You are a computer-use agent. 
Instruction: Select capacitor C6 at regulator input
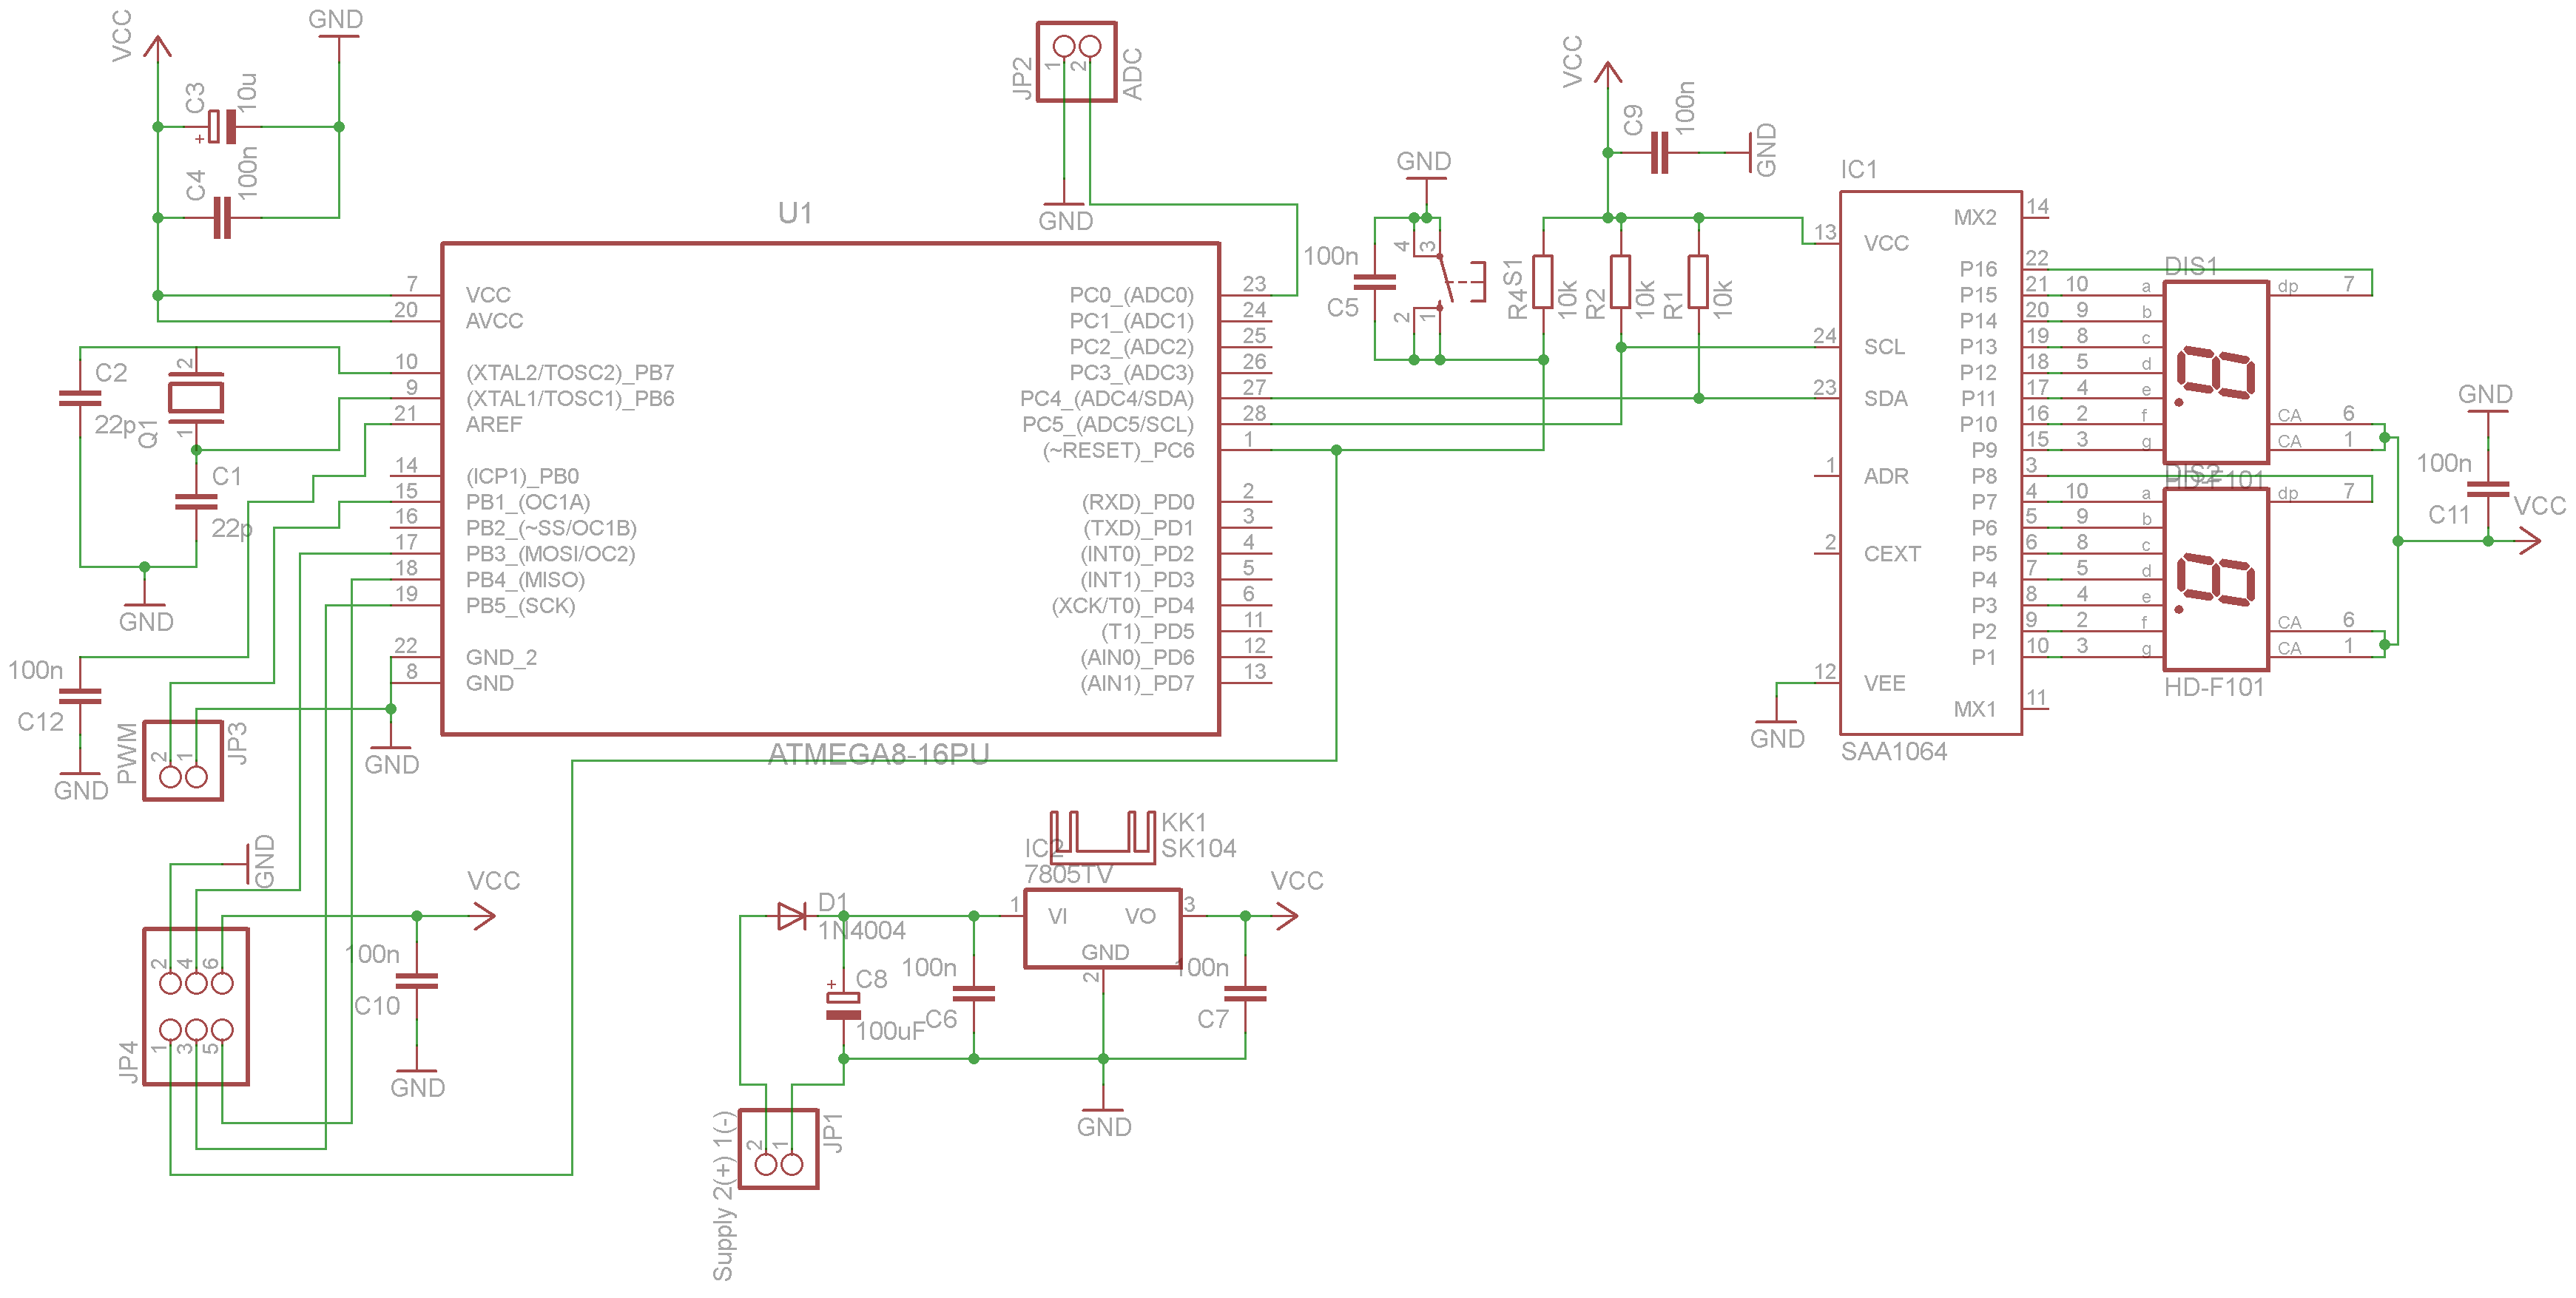click(x=974, y=993)
